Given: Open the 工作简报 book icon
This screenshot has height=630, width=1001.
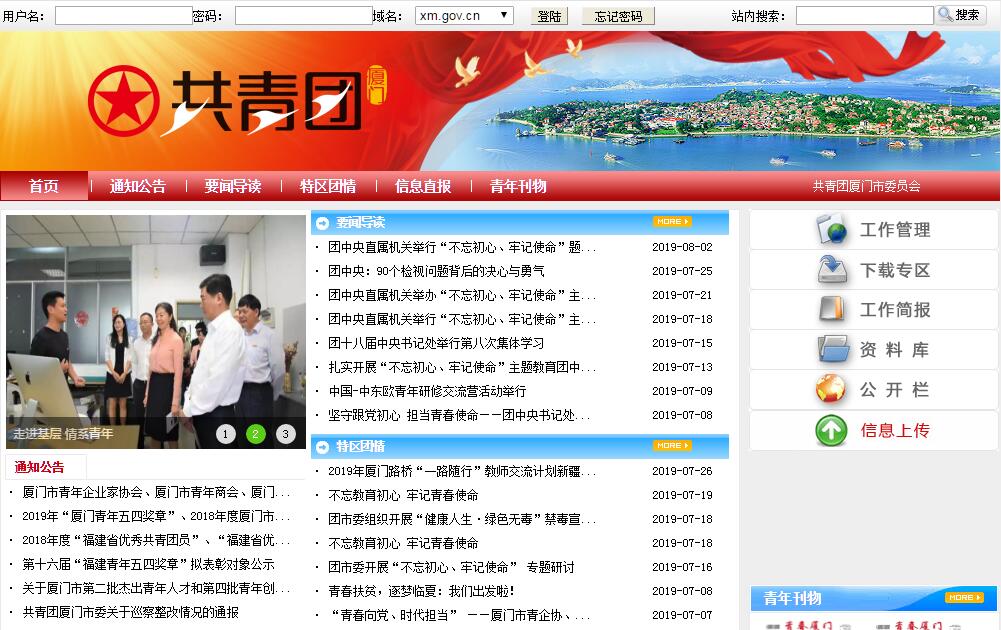Looking at the screenshot, I should pos(832,310).
